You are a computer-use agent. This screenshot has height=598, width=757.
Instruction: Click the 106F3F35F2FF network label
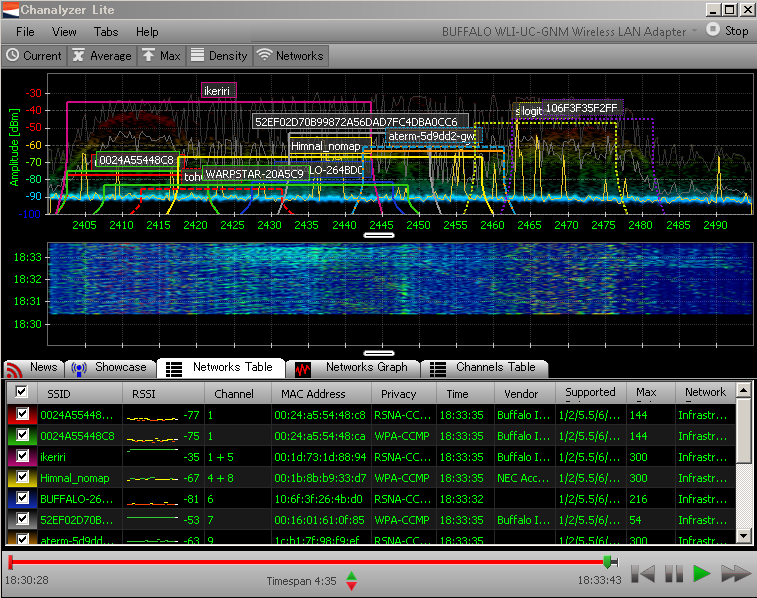(582, 108)
